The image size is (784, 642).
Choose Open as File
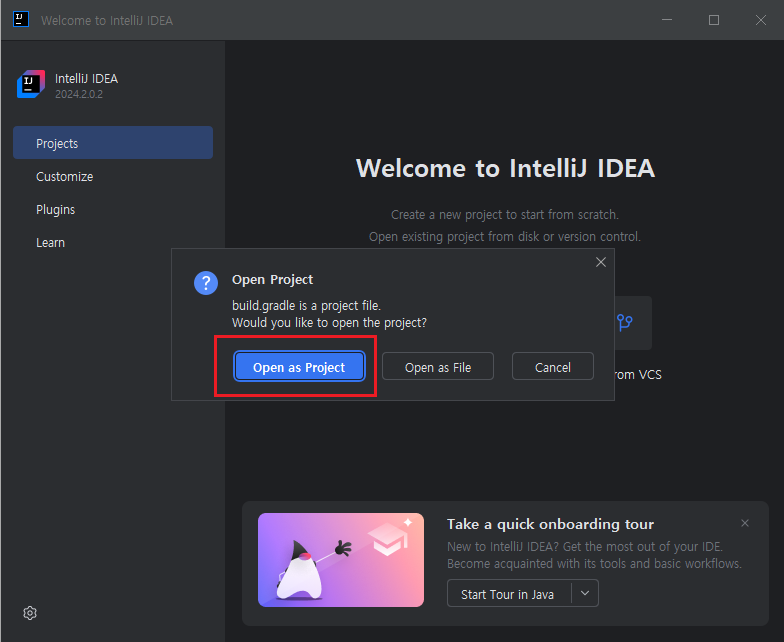tap(438, 367)
